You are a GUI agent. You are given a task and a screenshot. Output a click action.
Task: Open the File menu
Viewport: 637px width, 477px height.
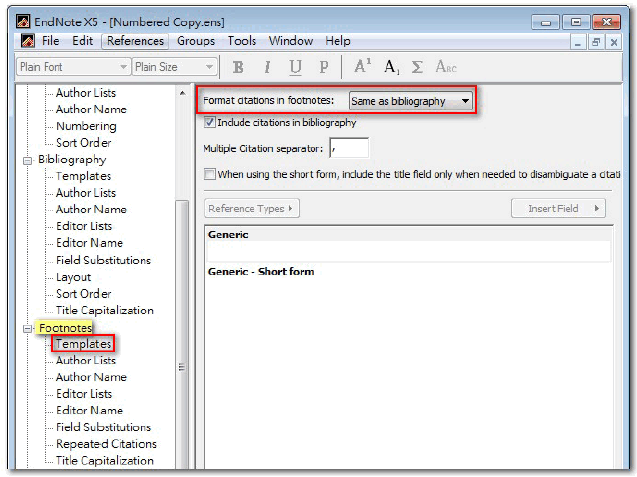[50, 41]
